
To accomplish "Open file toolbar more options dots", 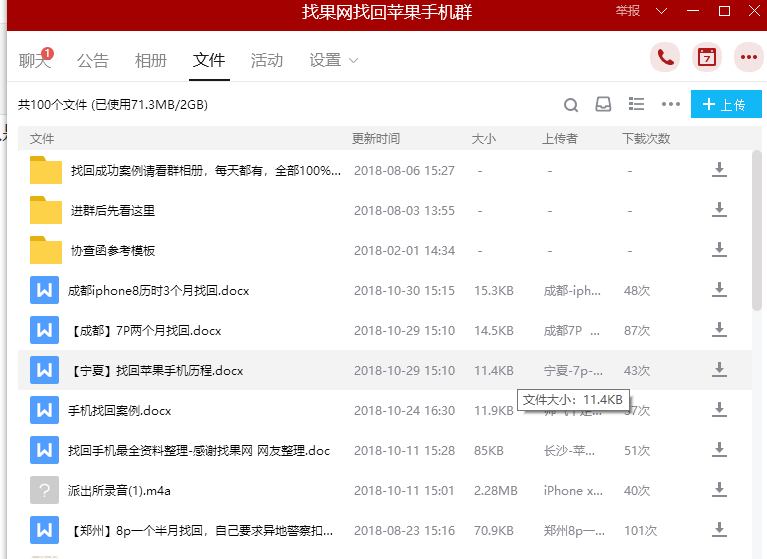I will point(671,104).
